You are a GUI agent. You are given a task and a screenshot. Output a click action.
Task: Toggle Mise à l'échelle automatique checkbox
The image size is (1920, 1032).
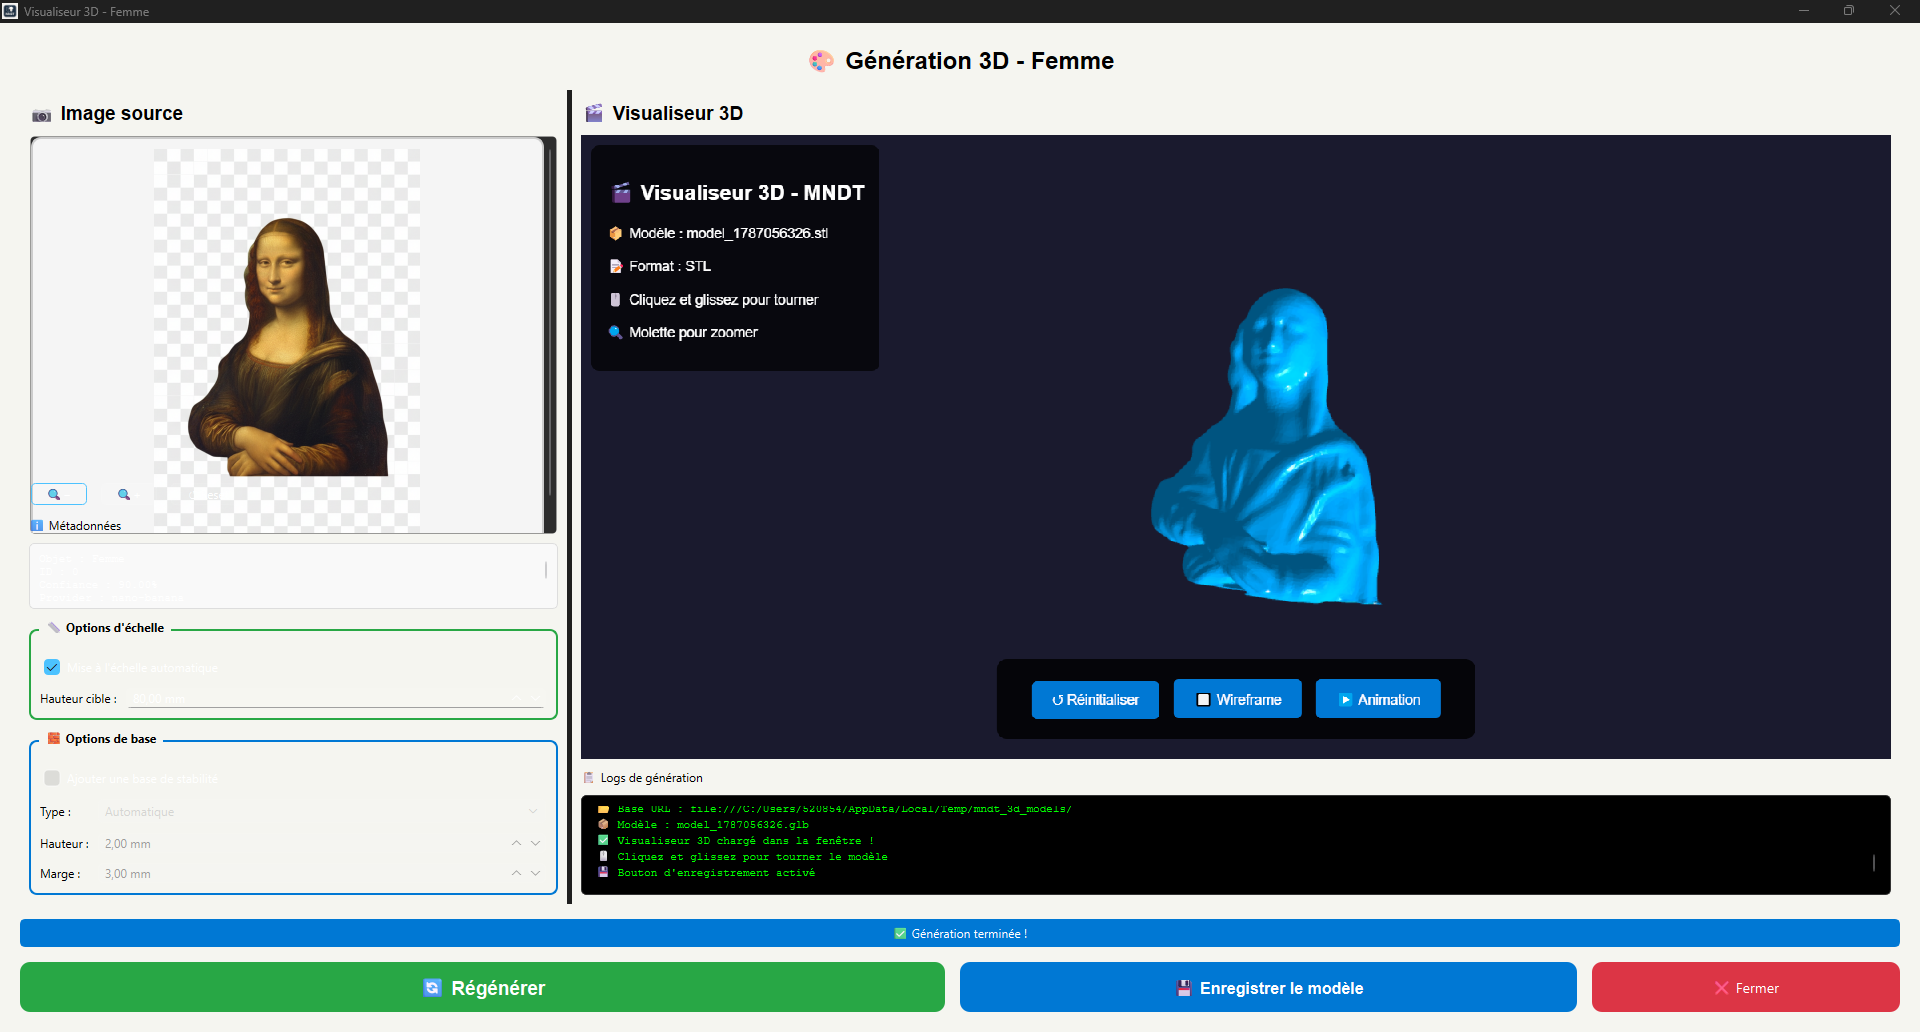click(x=52, y=667)
